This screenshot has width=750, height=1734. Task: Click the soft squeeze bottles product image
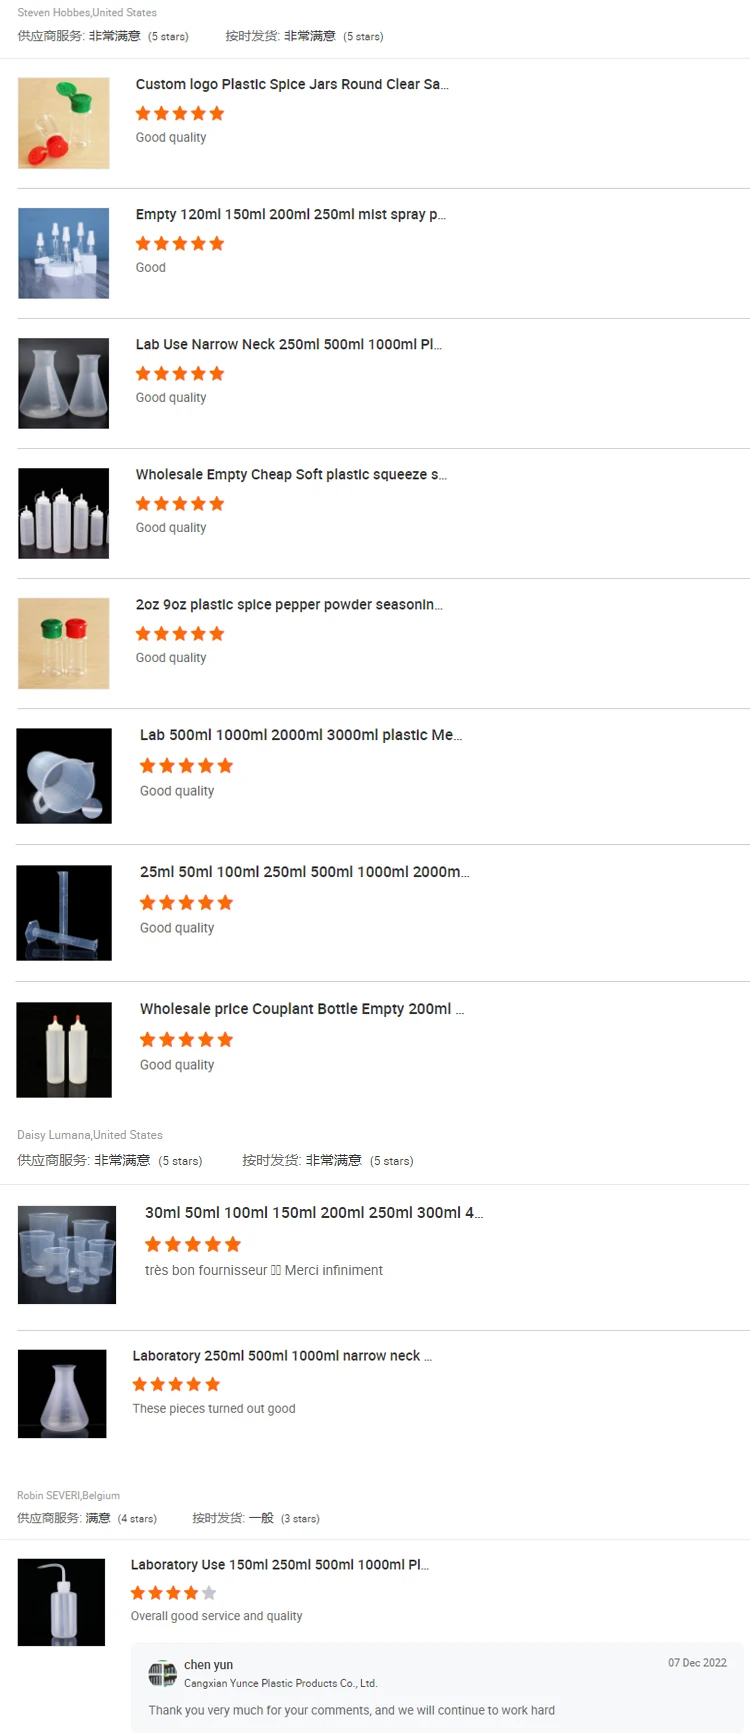click(x=63, y=513)
